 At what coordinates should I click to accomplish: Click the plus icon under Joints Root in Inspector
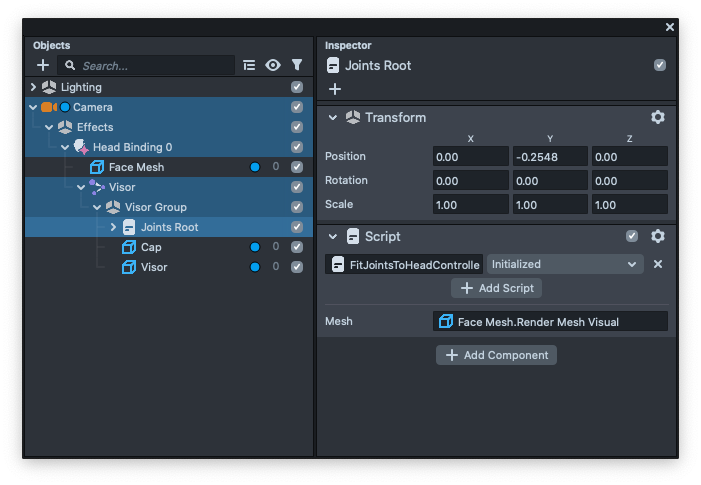[x=335, y=89]
